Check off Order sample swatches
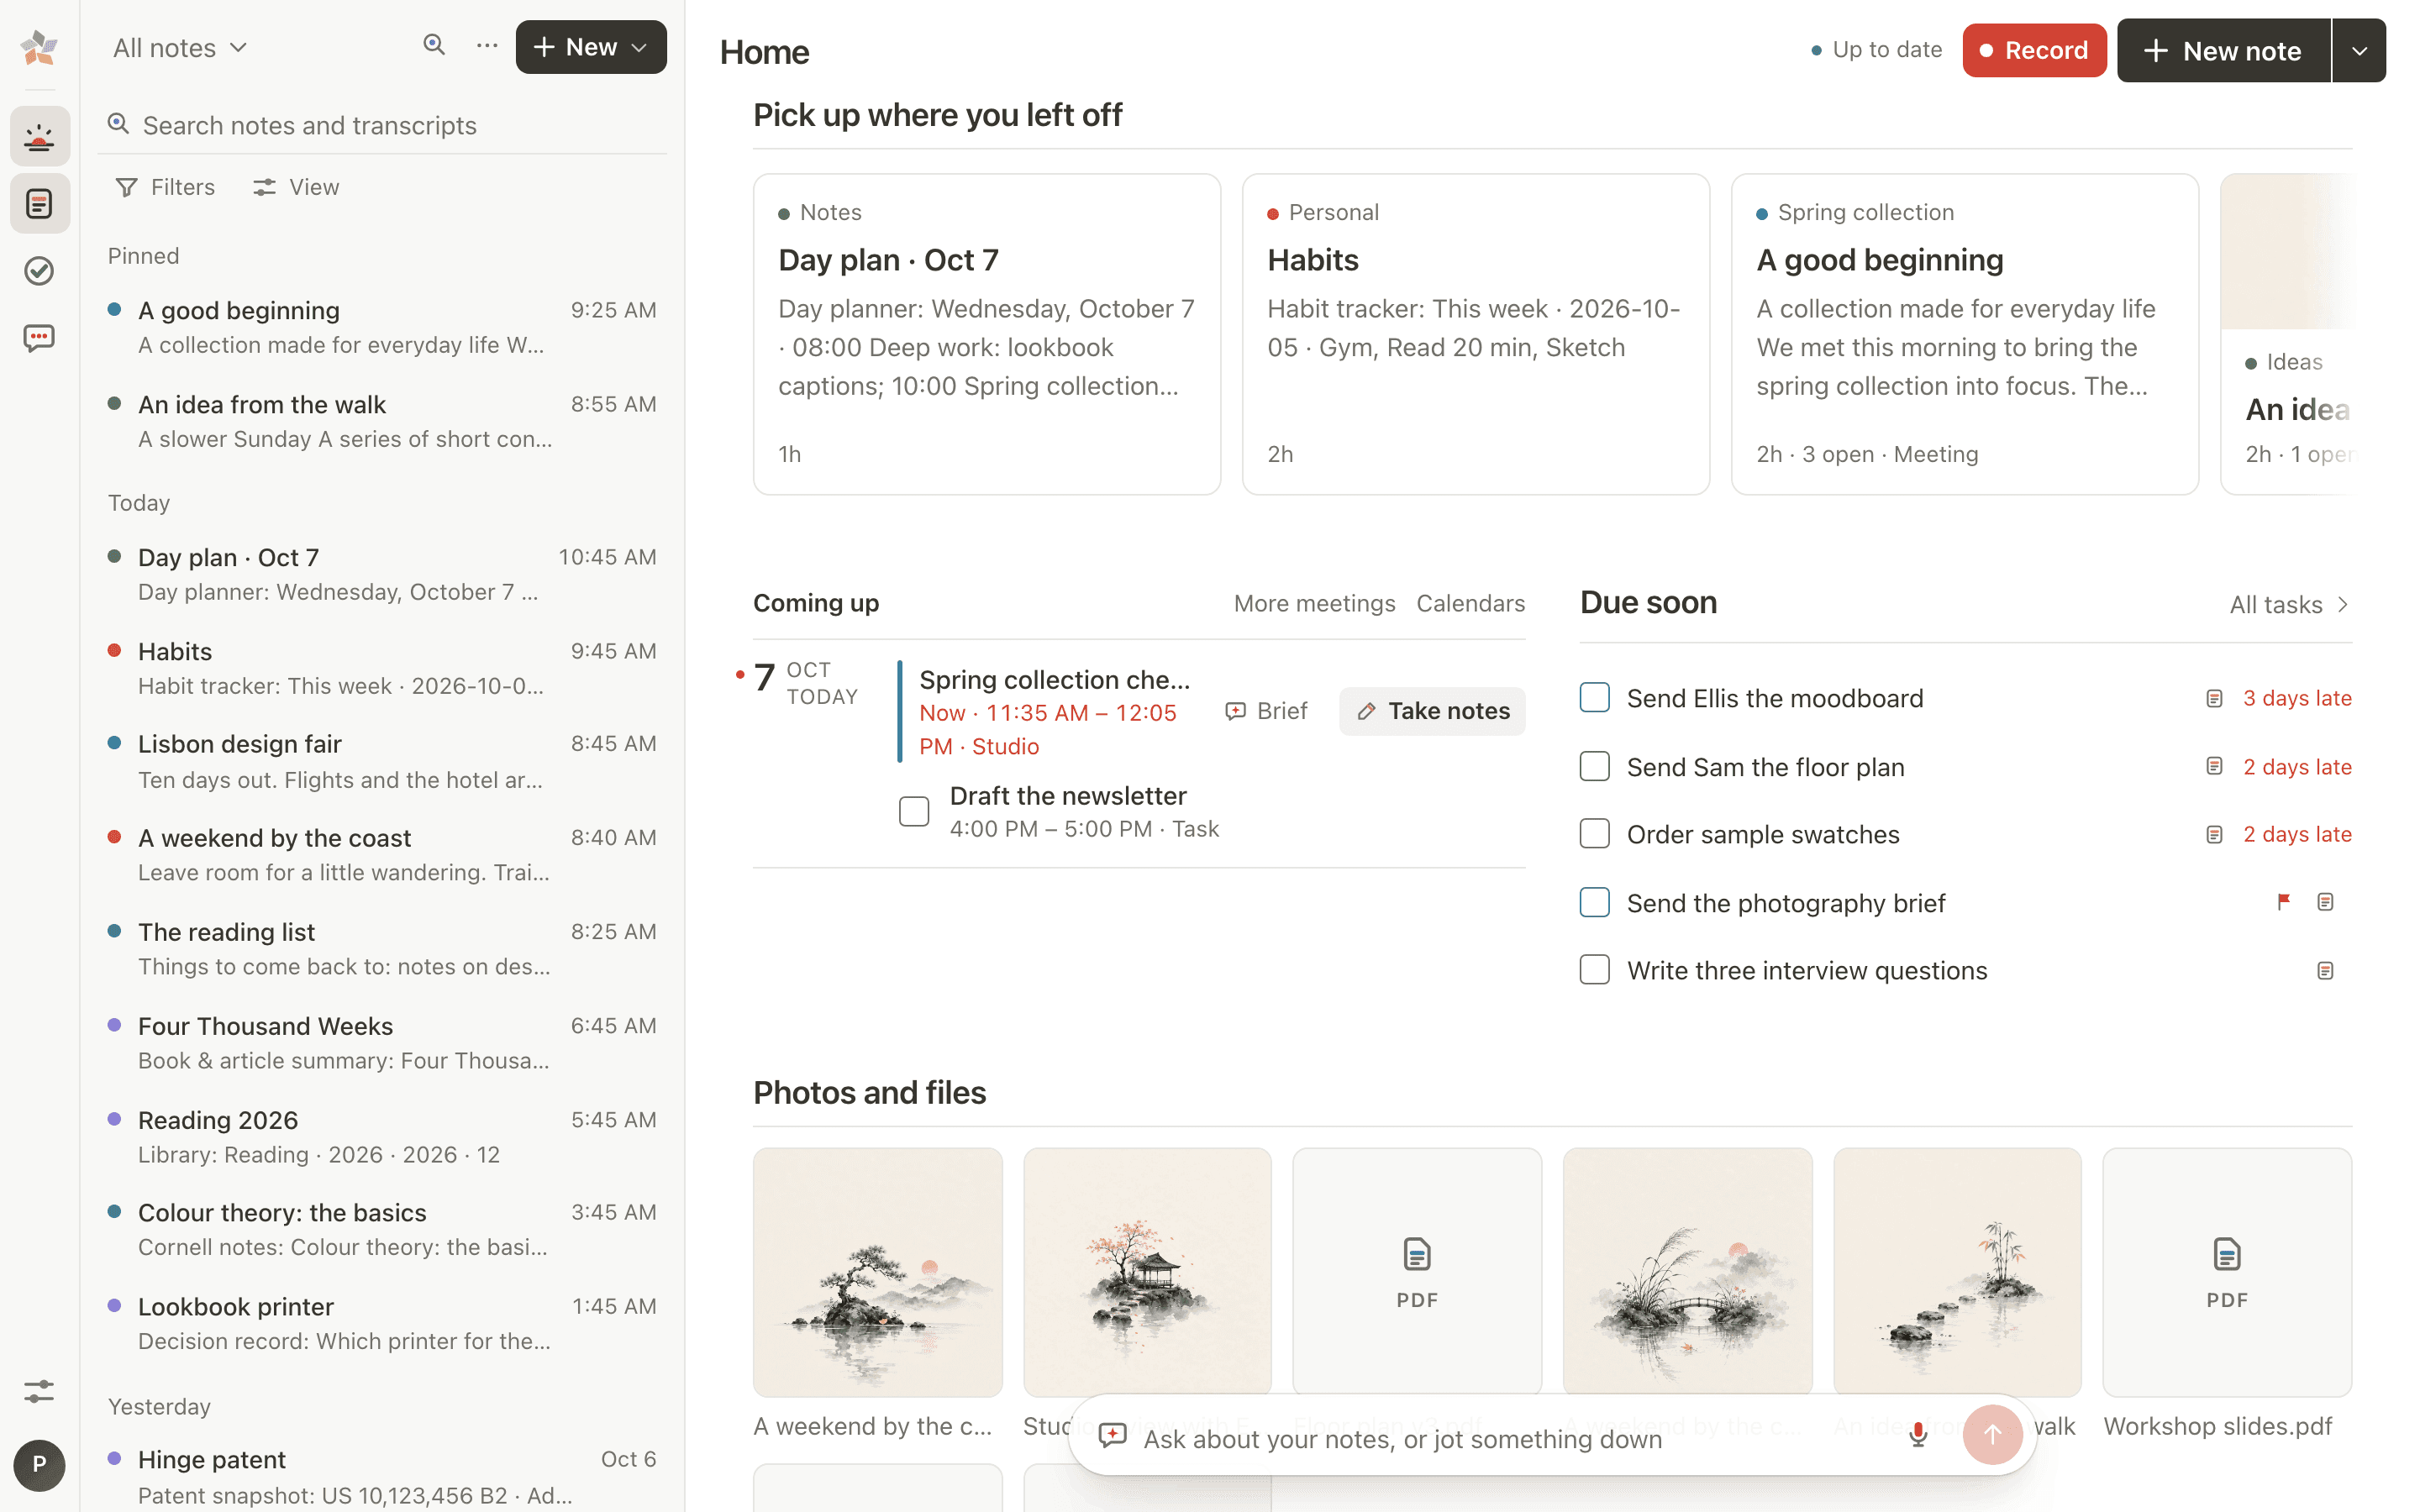The width and height of the screenshot is (2420, 1512). pos(1594,834)
